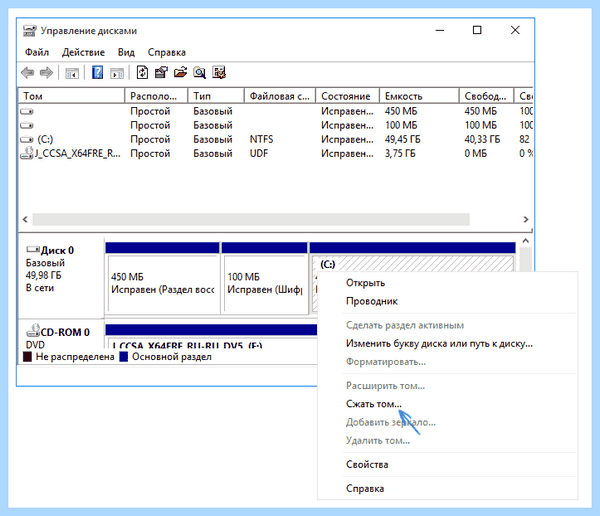Image resolution: width=600 pixels, height=516 pixels.
Task: Toggle the action pane toolbar icon
Action: coord(117,73)
